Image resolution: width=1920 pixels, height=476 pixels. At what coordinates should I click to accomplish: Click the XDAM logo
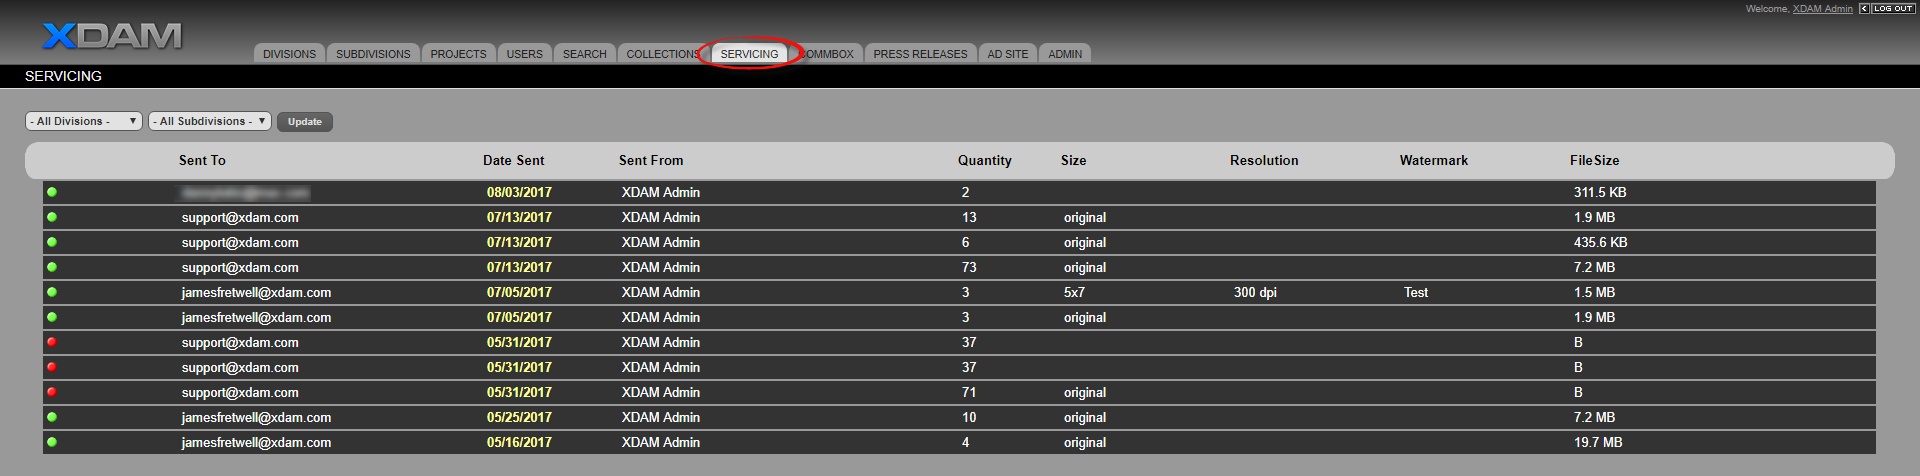pyautogui.click(x=112, y=37)
